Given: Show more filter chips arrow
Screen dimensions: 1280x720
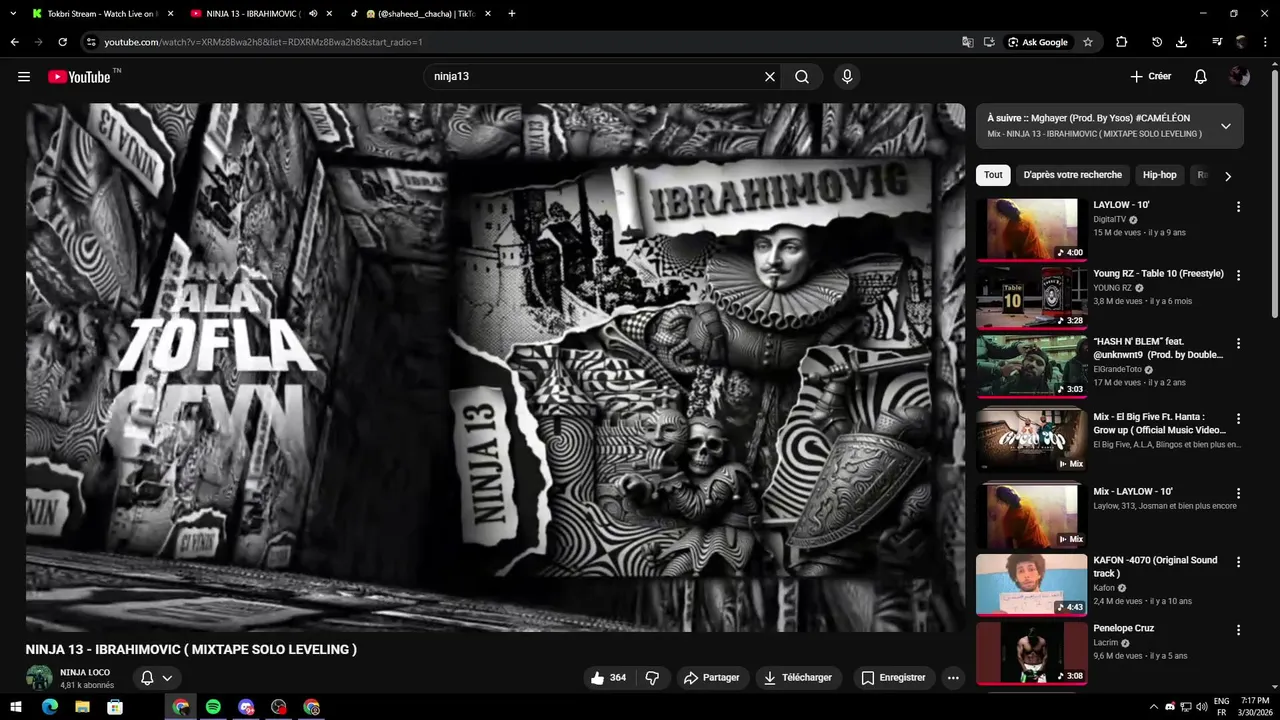Looking at the screenshot, I should click(1228, 176).
